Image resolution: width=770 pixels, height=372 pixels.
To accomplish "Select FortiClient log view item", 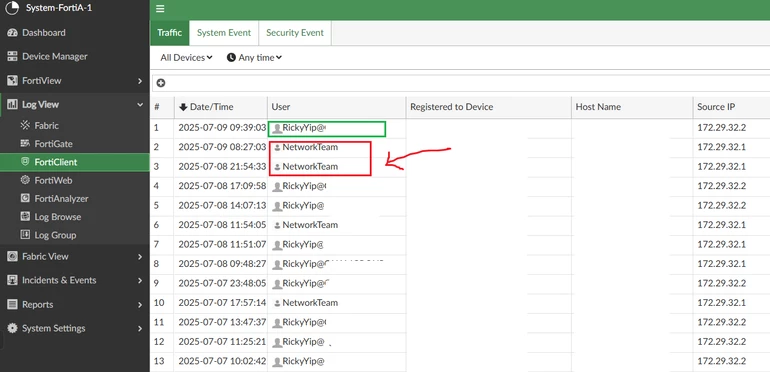I will pyautogui.click(x=75, y=162).
